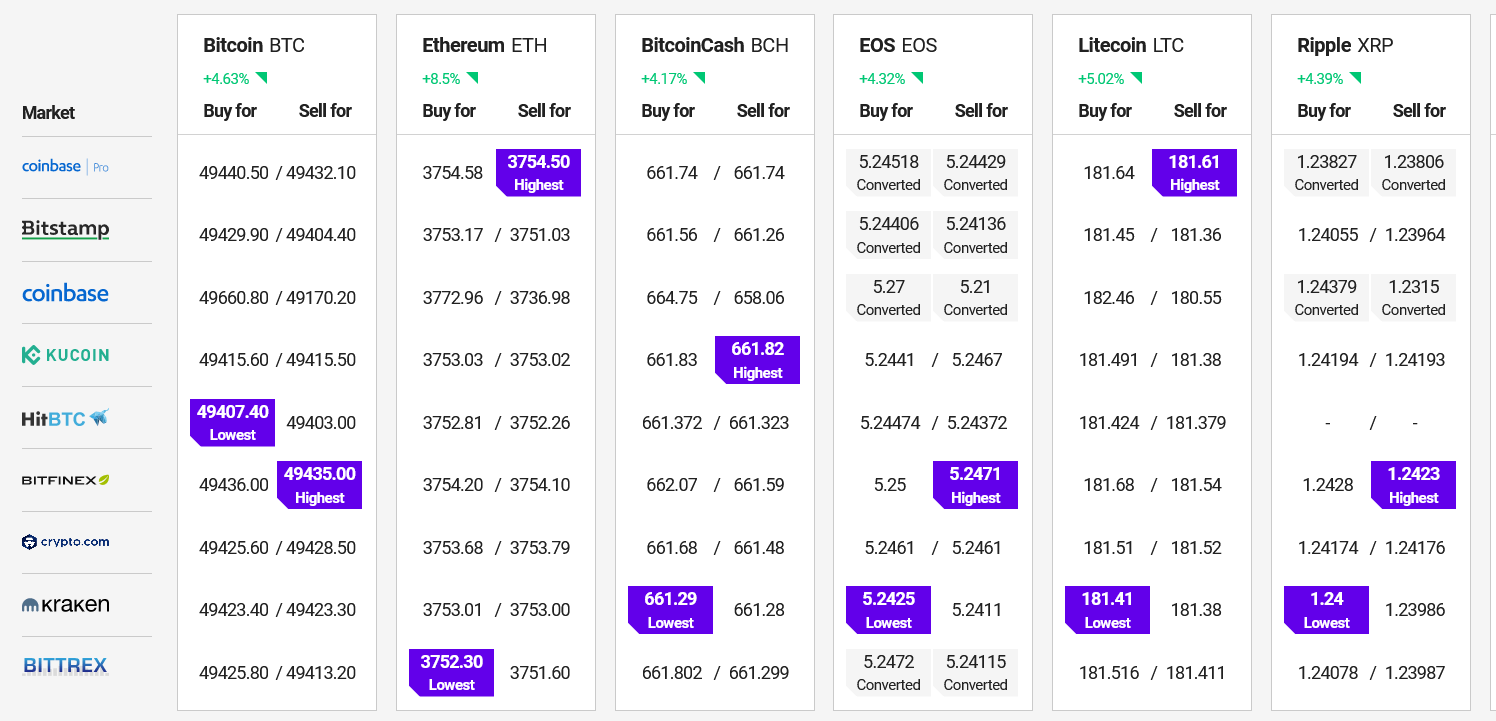Open the Kraken market logo
The image size is (1496, 721).
point(65,605)
